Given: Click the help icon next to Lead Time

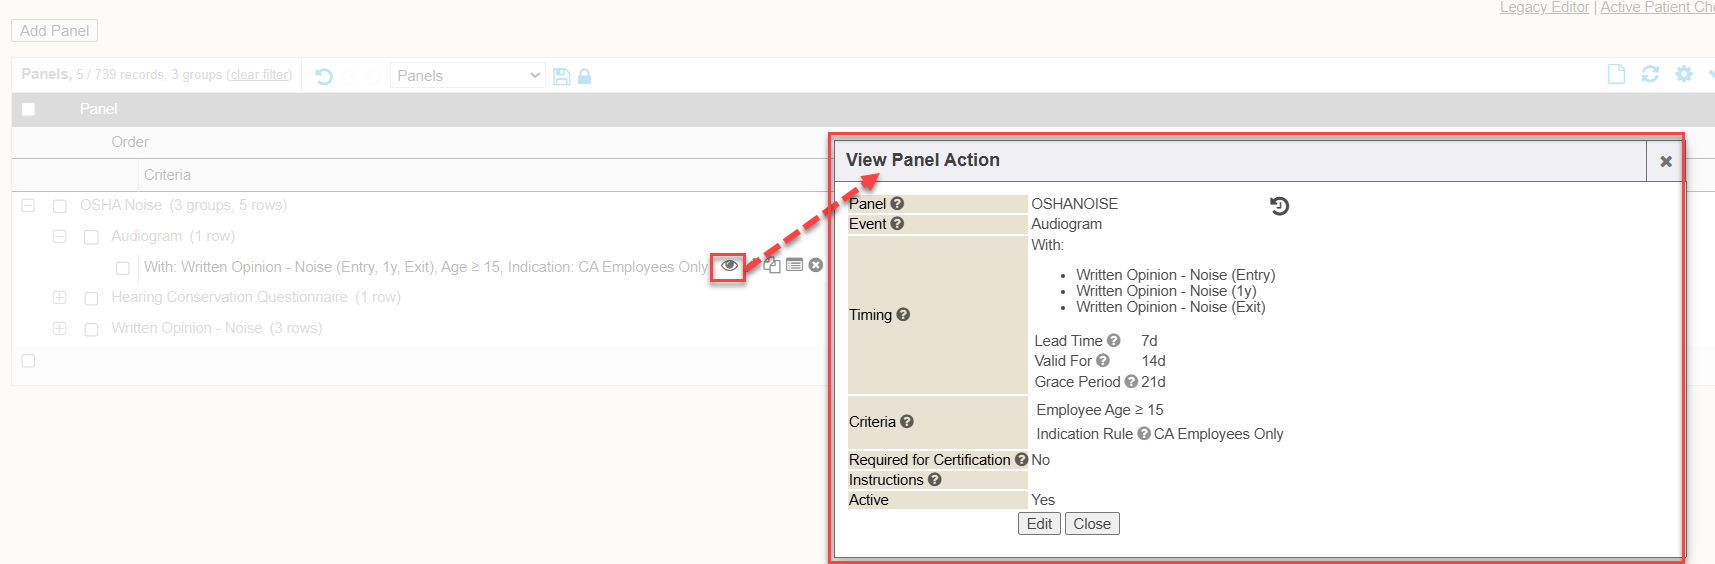Looking at the screenshot, I should click(1113, 341).
